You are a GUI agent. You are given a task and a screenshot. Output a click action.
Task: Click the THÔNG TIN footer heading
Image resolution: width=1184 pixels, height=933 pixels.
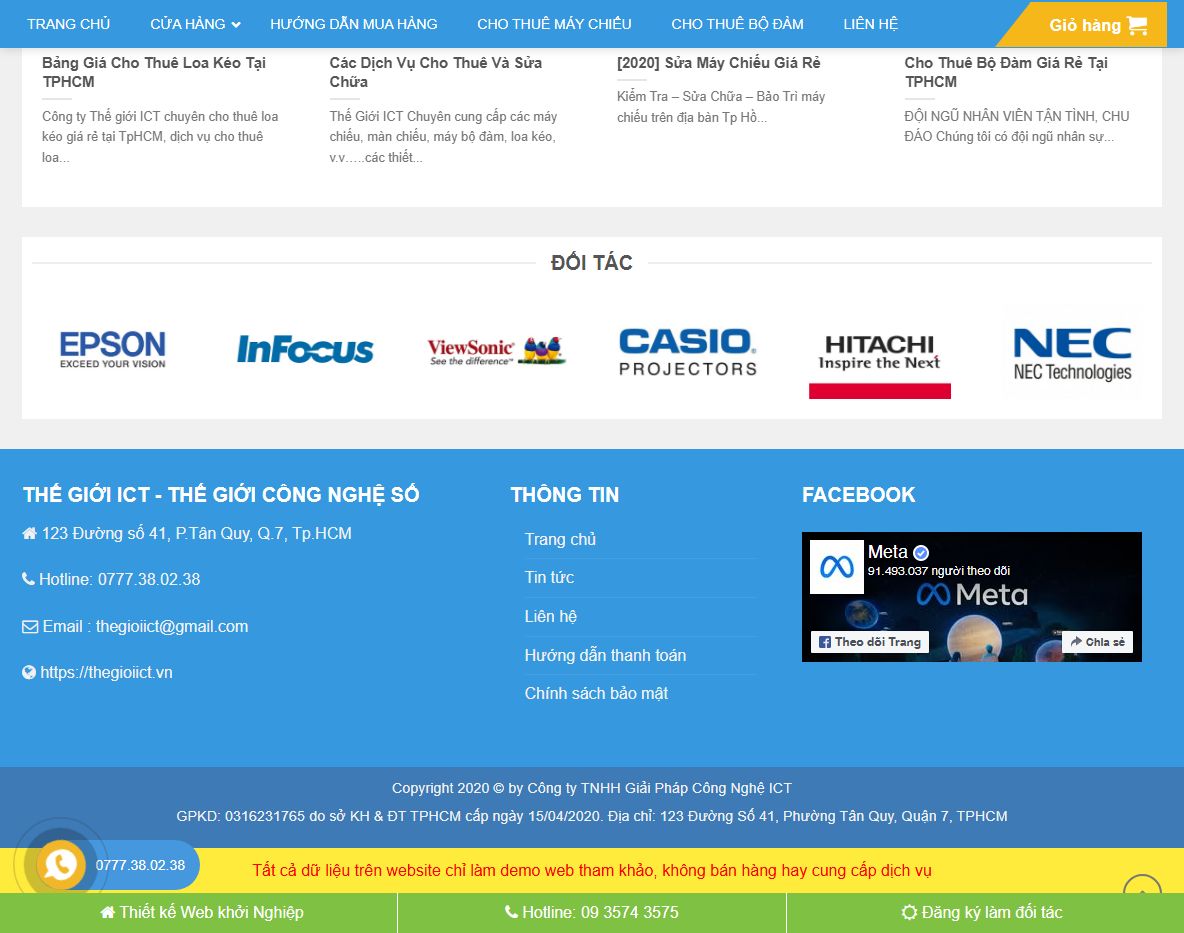pyautogui.click(x=565, y=494)
